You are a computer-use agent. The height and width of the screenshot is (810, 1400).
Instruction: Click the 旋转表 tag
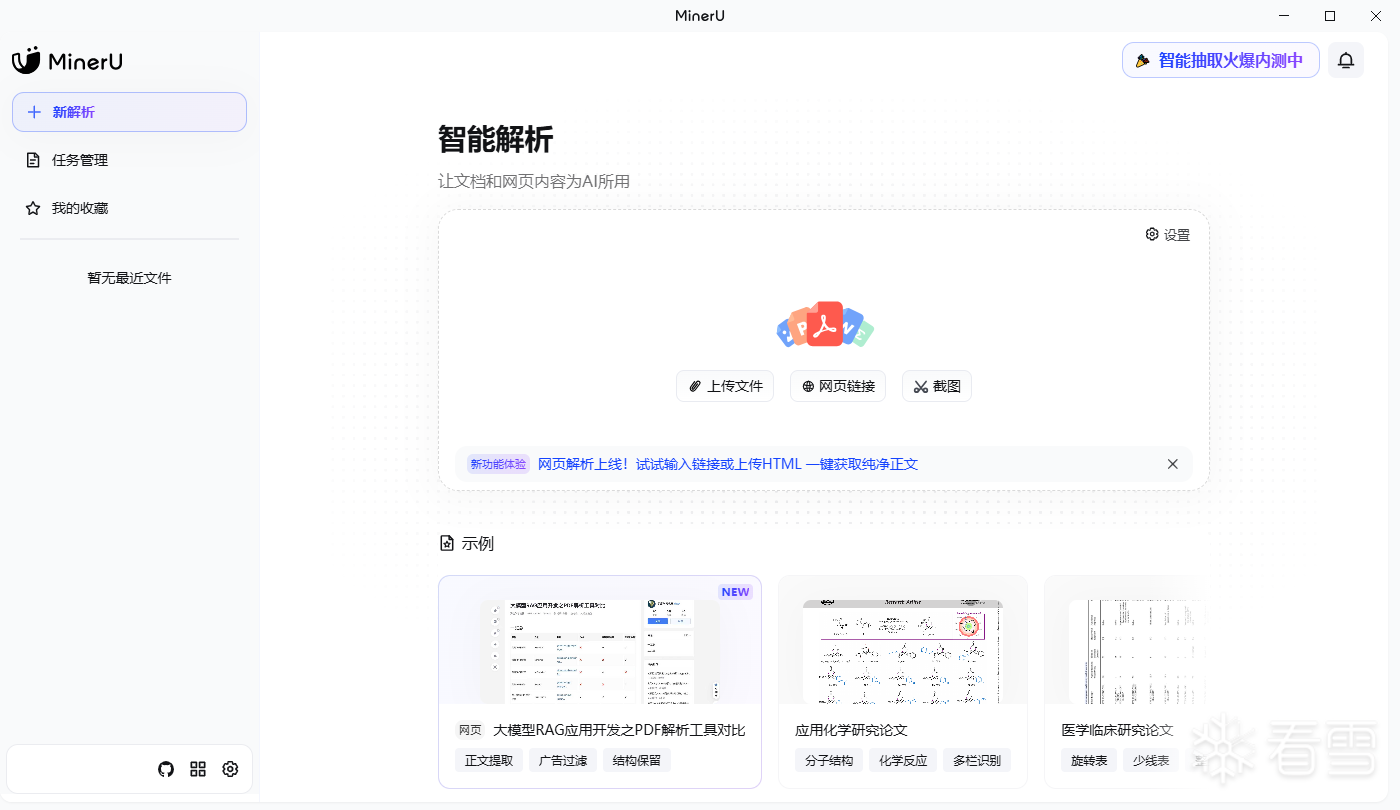coord(1089,760)
